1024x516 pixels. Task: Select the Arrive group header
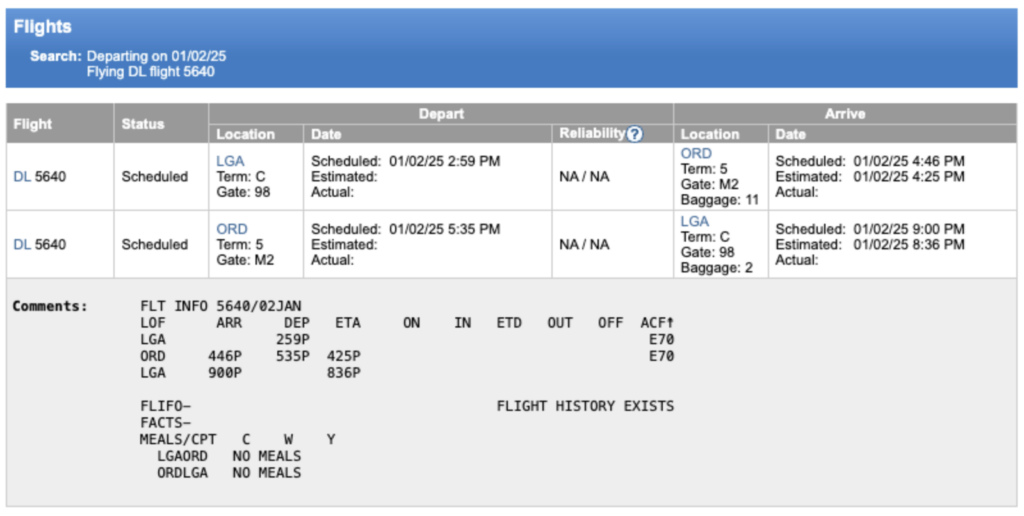(x=844, y=114)
